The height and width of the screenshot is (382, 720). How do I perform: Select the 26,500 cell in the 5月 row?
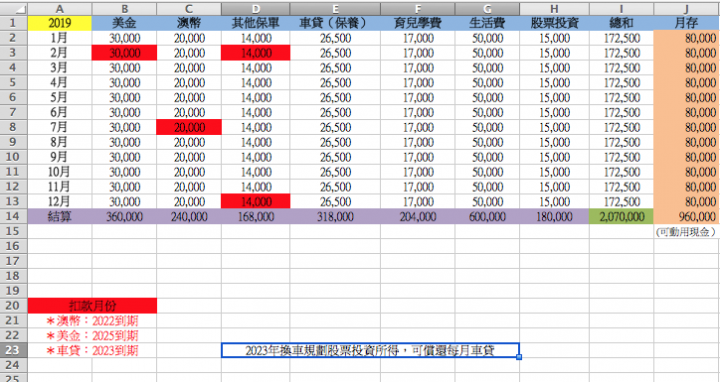point(335,97)
